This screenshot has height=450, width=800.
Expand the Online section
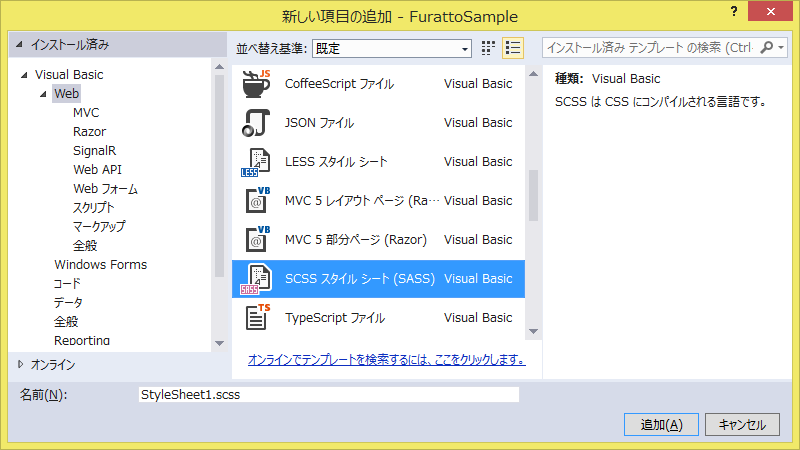pyautogui.click(x=19, y=364)
